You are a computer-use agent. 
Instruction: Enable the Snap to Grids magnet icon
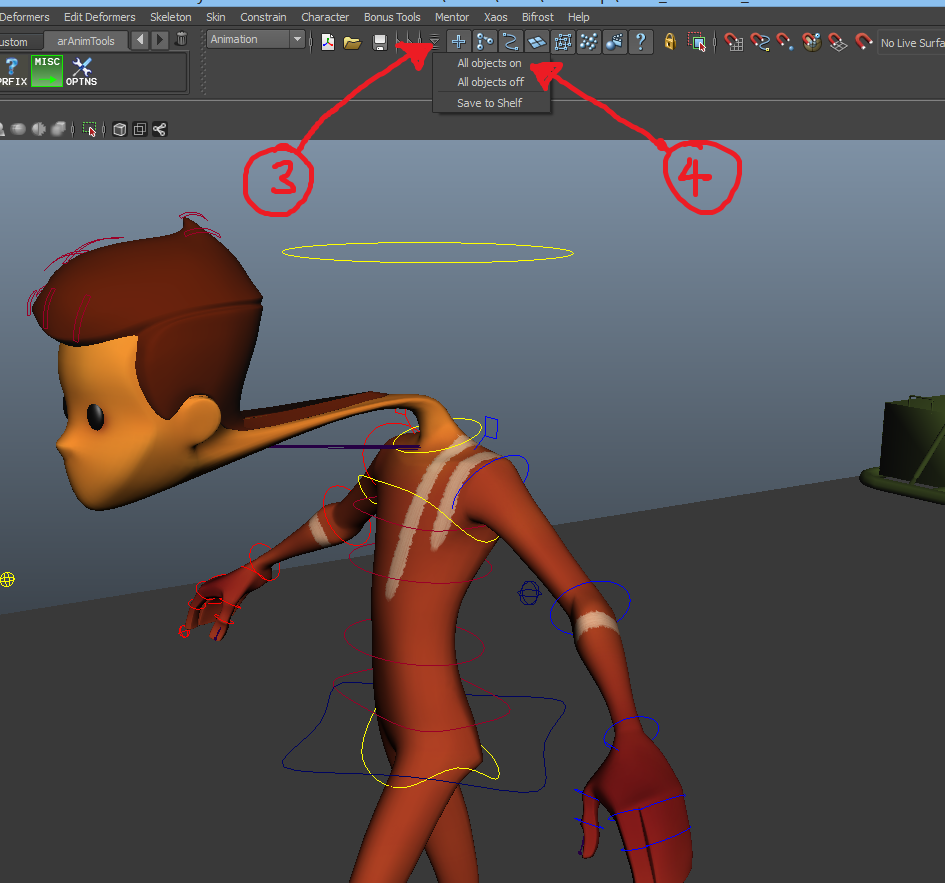coord(733,42)
